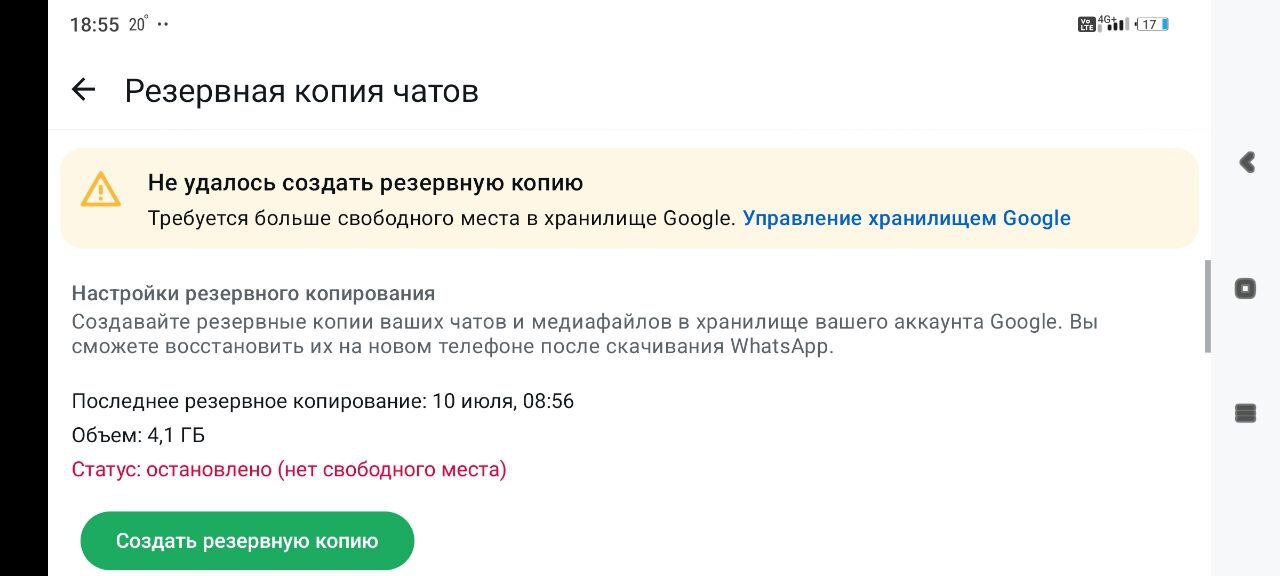1280x576 pixels.
Task: Click the vertical scrollbar on right edge
Action: (1207, 305)
